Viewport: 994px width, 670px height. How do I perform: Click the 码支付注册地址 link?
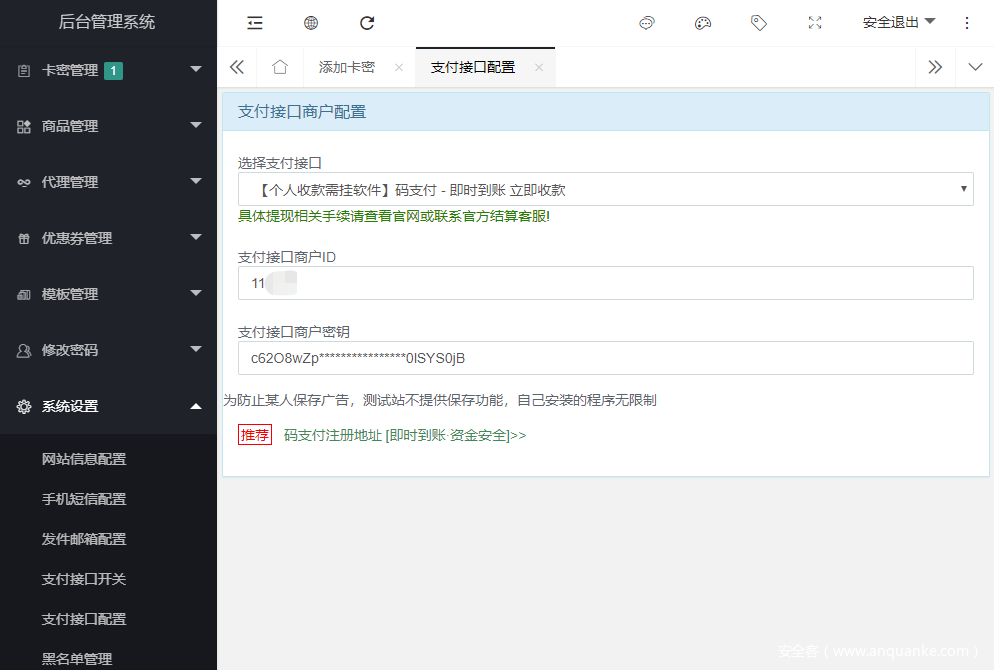404,435
